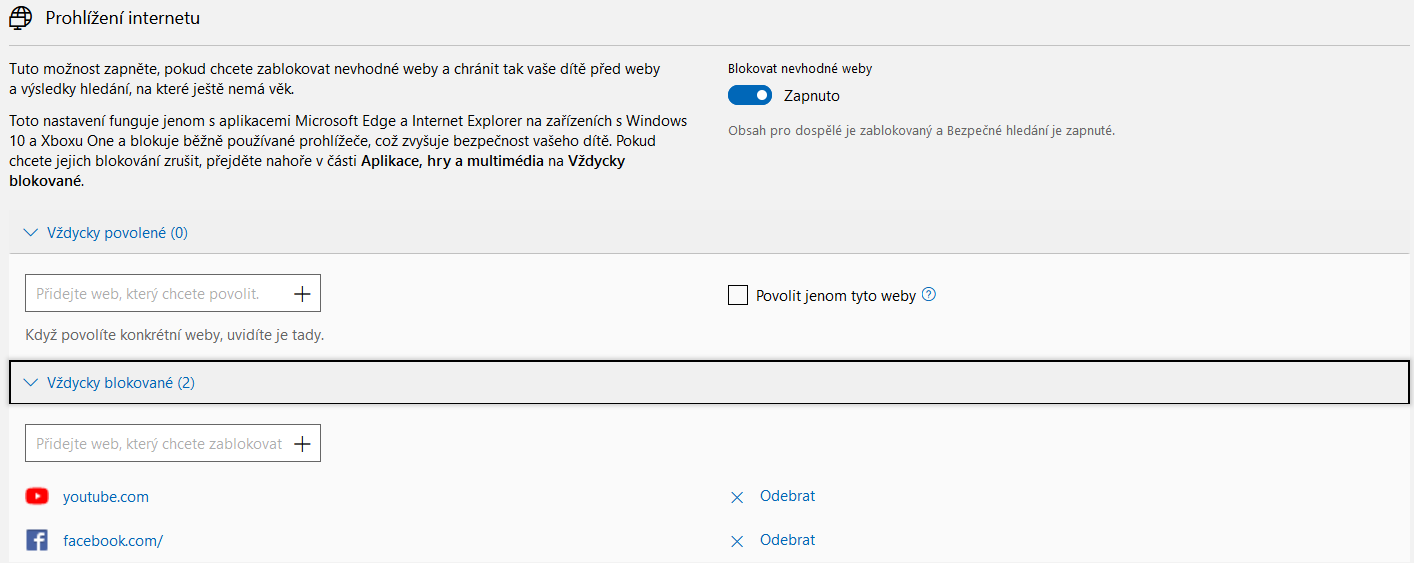The width and height of the screenshot is (1414, 563).
Task: Click the Prohlížení internetu section heading
Action: click(x=123, y=18)
